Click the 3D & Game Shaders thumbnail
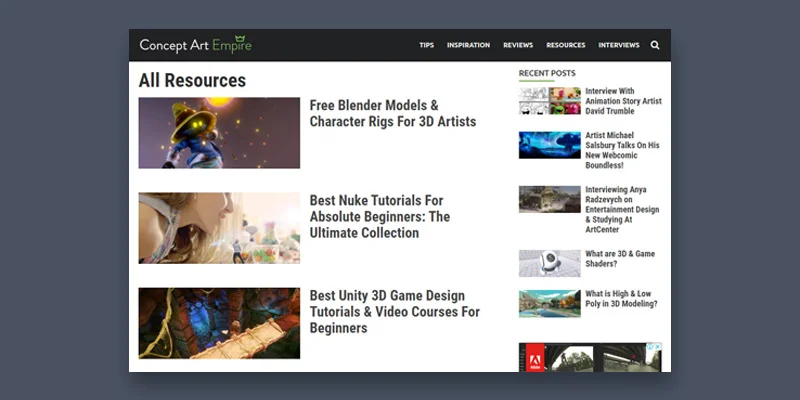800x400 pixels. tap(549, 263)
